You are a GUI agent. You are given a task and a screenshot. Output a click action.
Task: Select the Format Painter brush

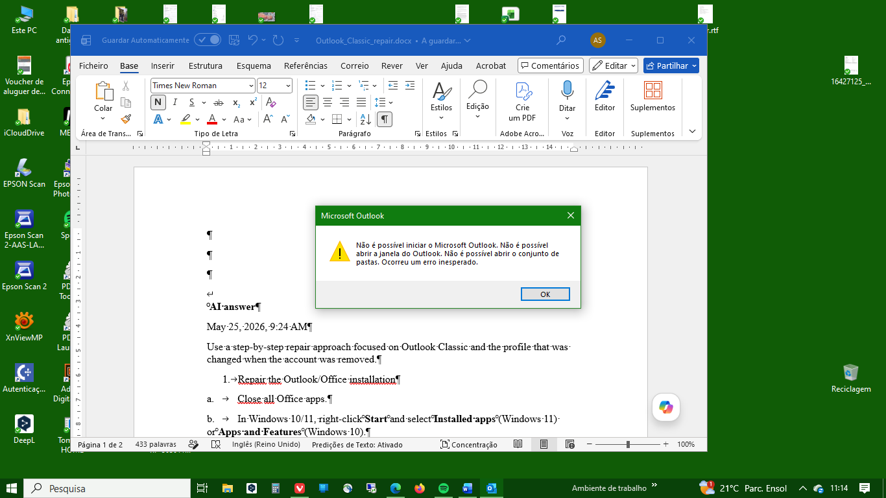(126, 119)
